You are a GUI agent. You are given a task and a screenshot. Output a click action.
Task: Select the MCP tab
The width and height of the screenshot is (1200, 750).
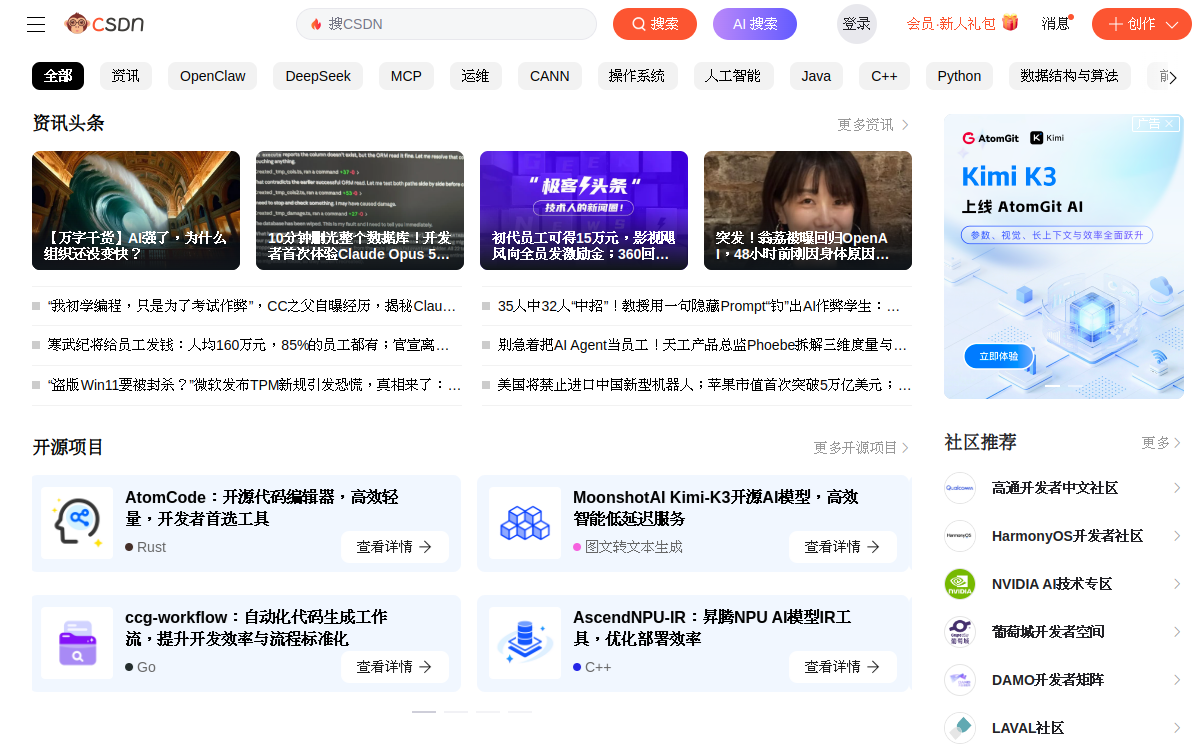(406, 76)
